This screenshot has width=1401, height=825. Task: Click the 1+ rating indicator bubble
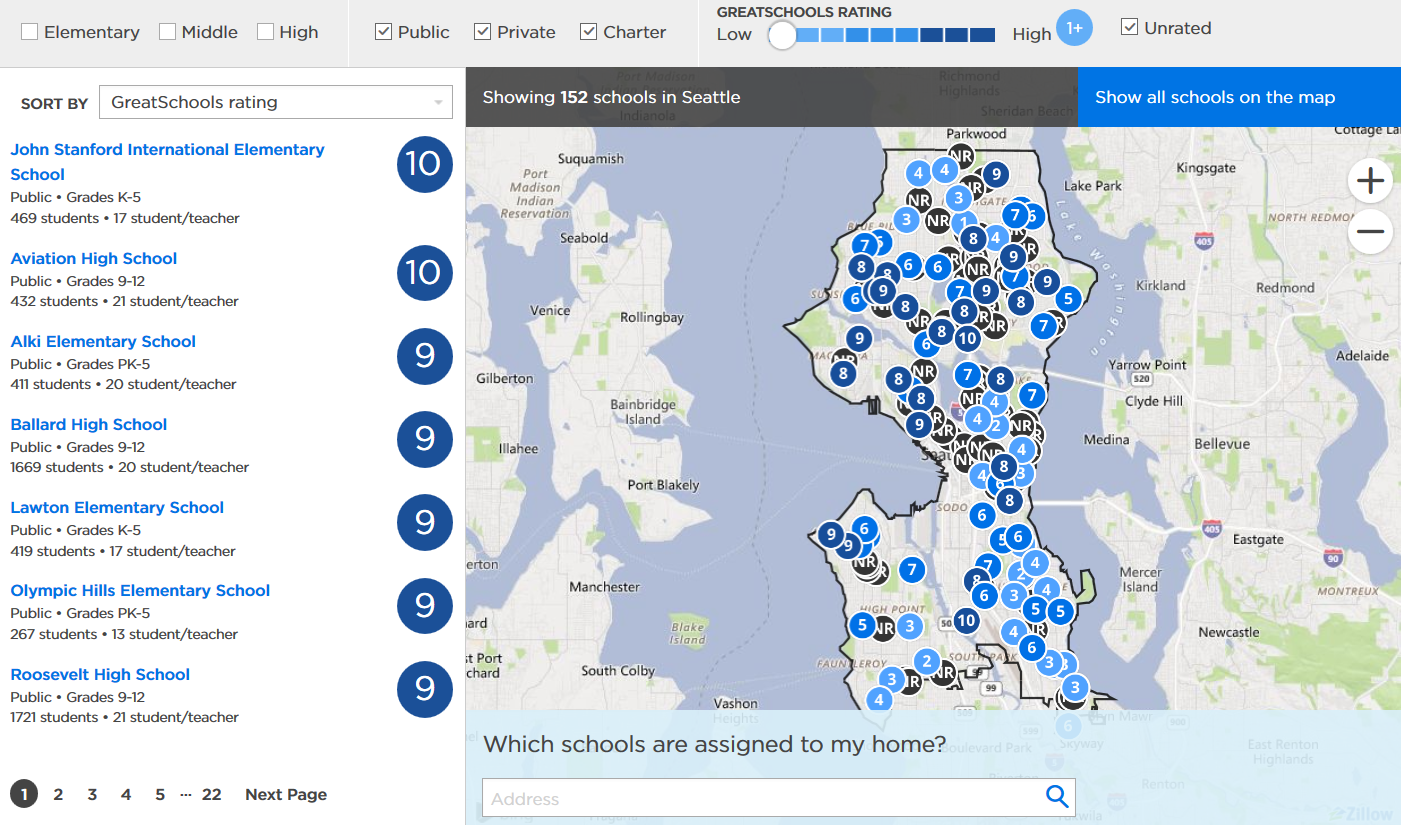click(1074, 29)
